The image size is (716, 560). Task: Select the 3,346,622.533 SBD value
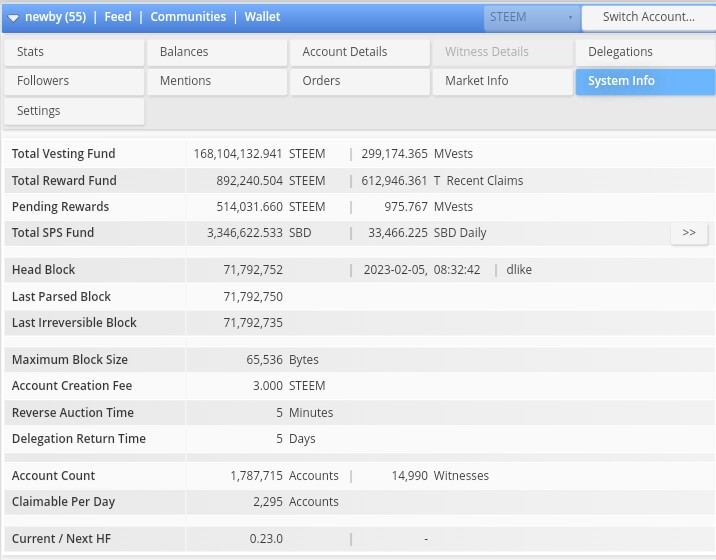(259, 233)
